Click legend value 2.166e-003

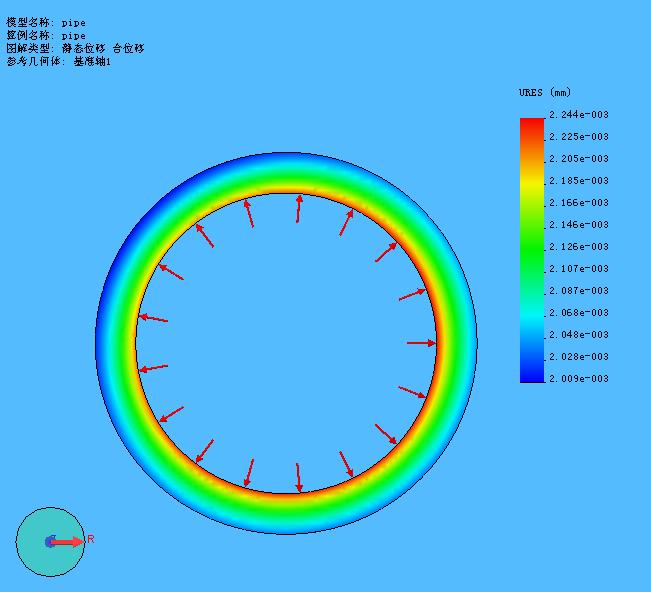point(579,203)
